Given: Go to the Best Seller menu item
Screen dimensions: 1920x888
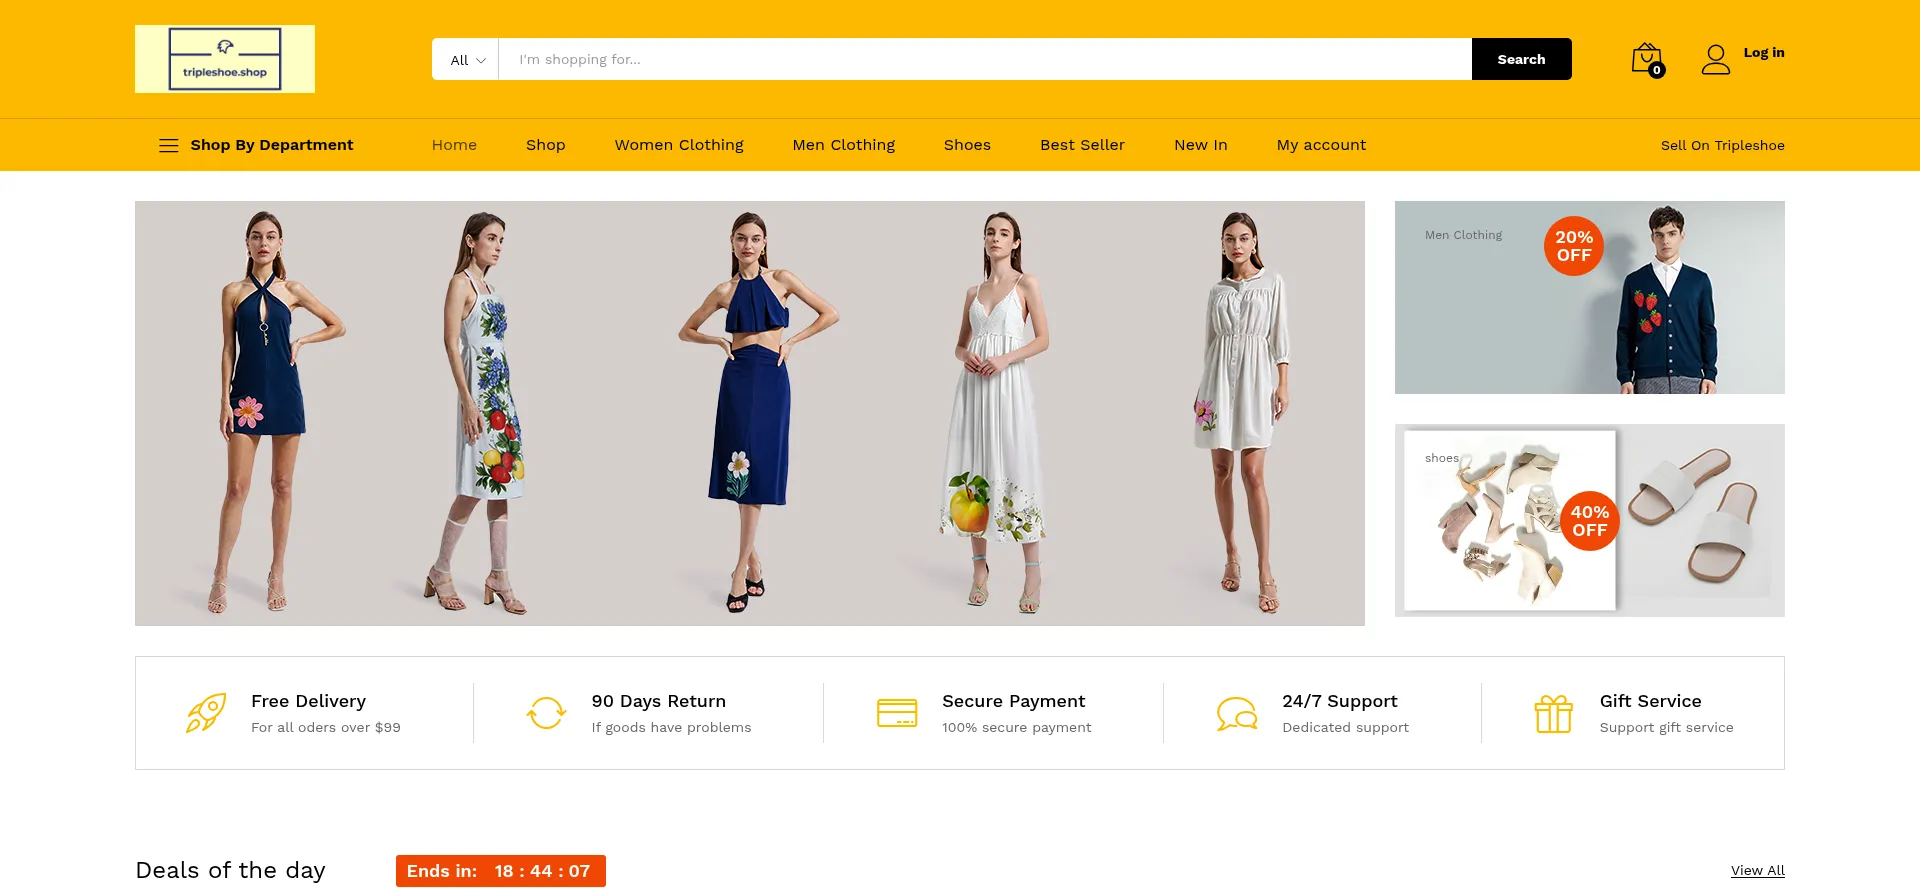Looking at the screenshot, I should (x=1082, y=145).
